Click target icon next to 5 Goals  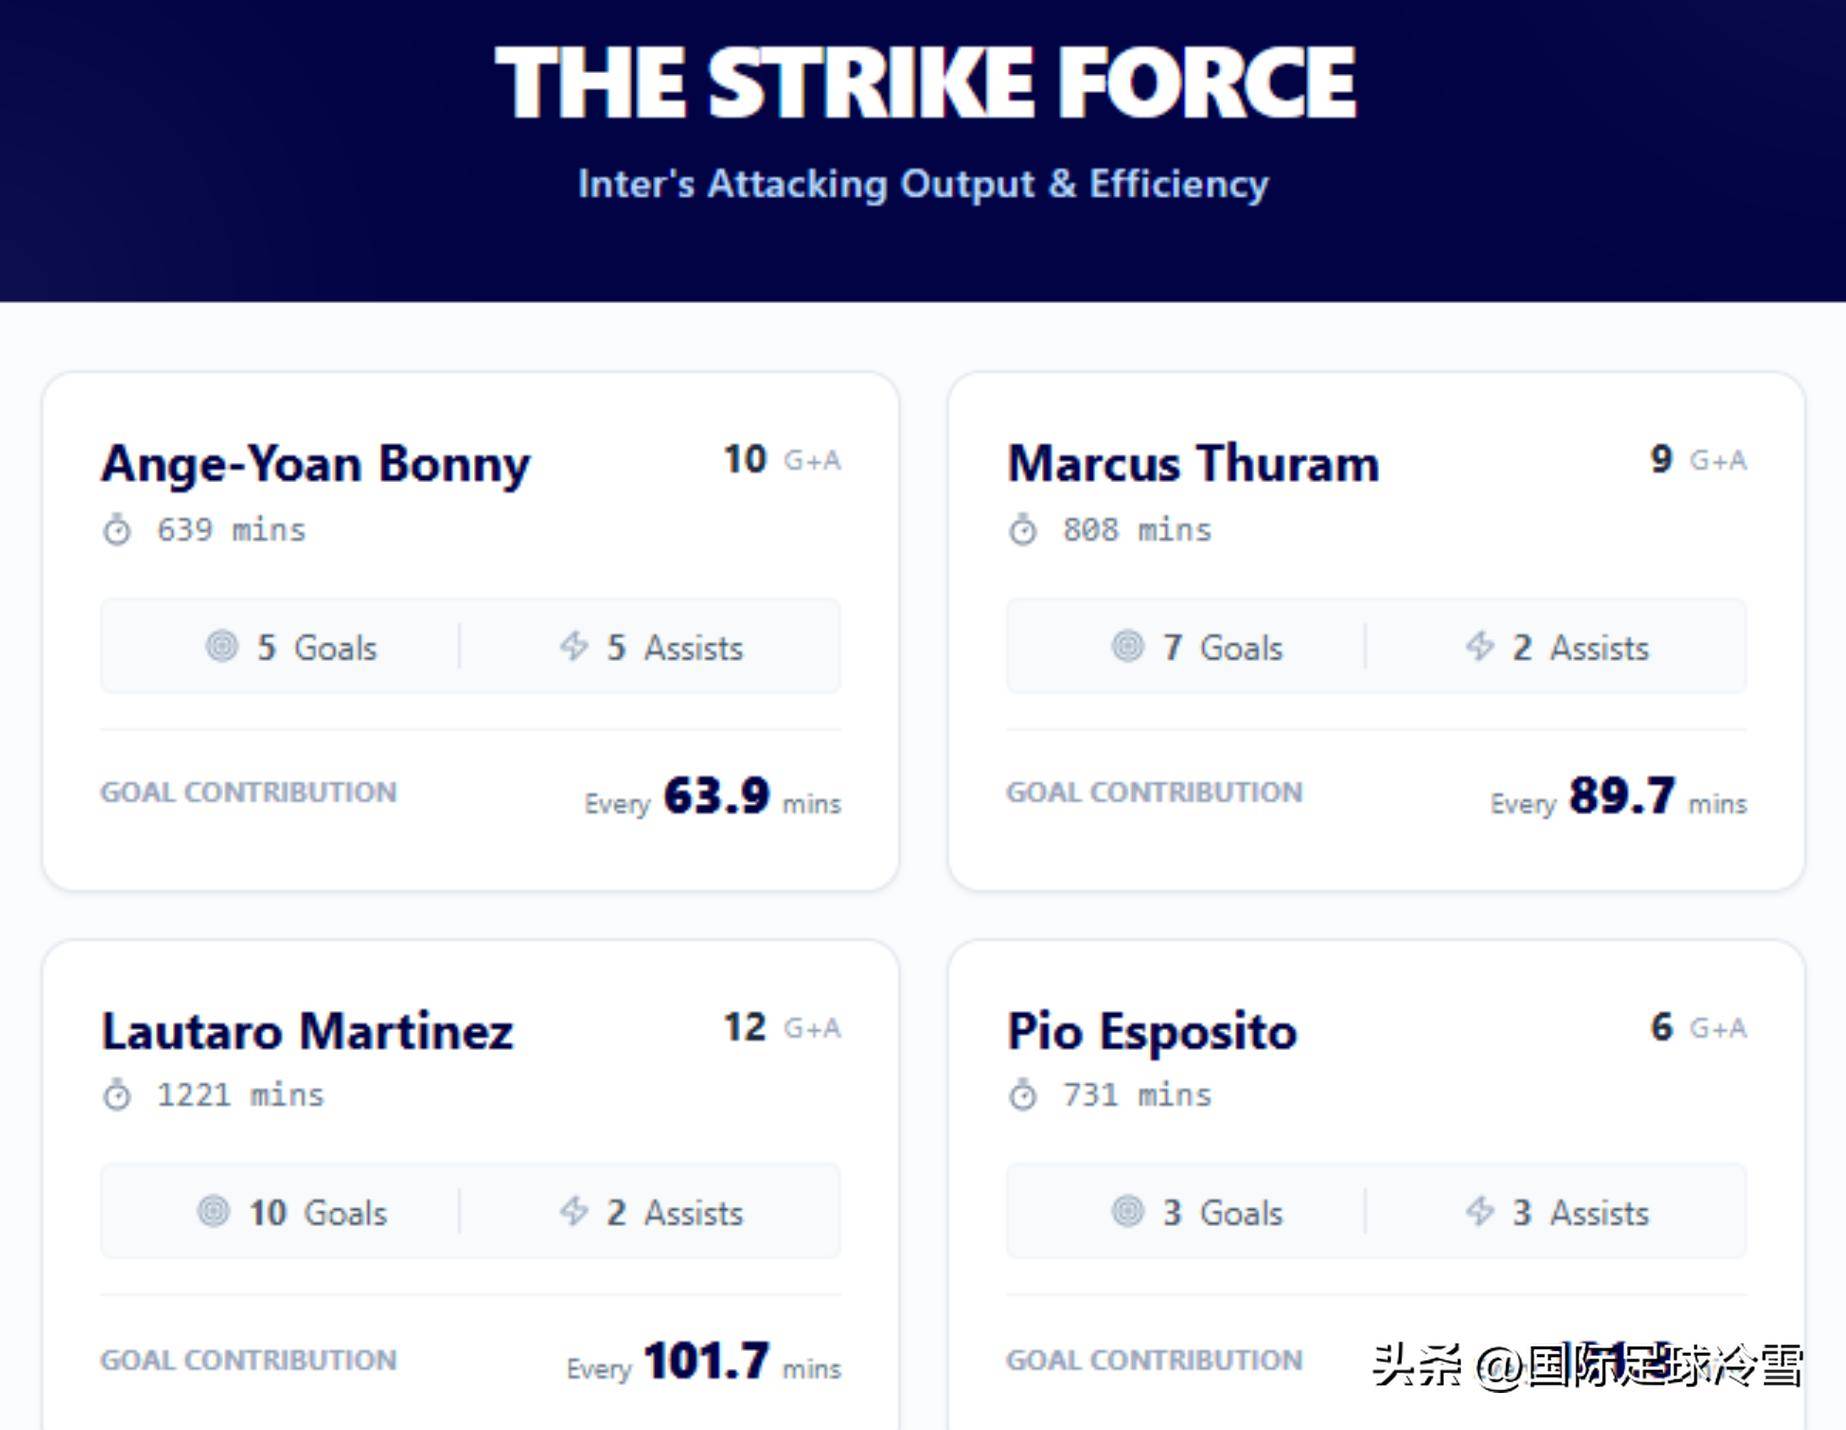click(222, 647)
